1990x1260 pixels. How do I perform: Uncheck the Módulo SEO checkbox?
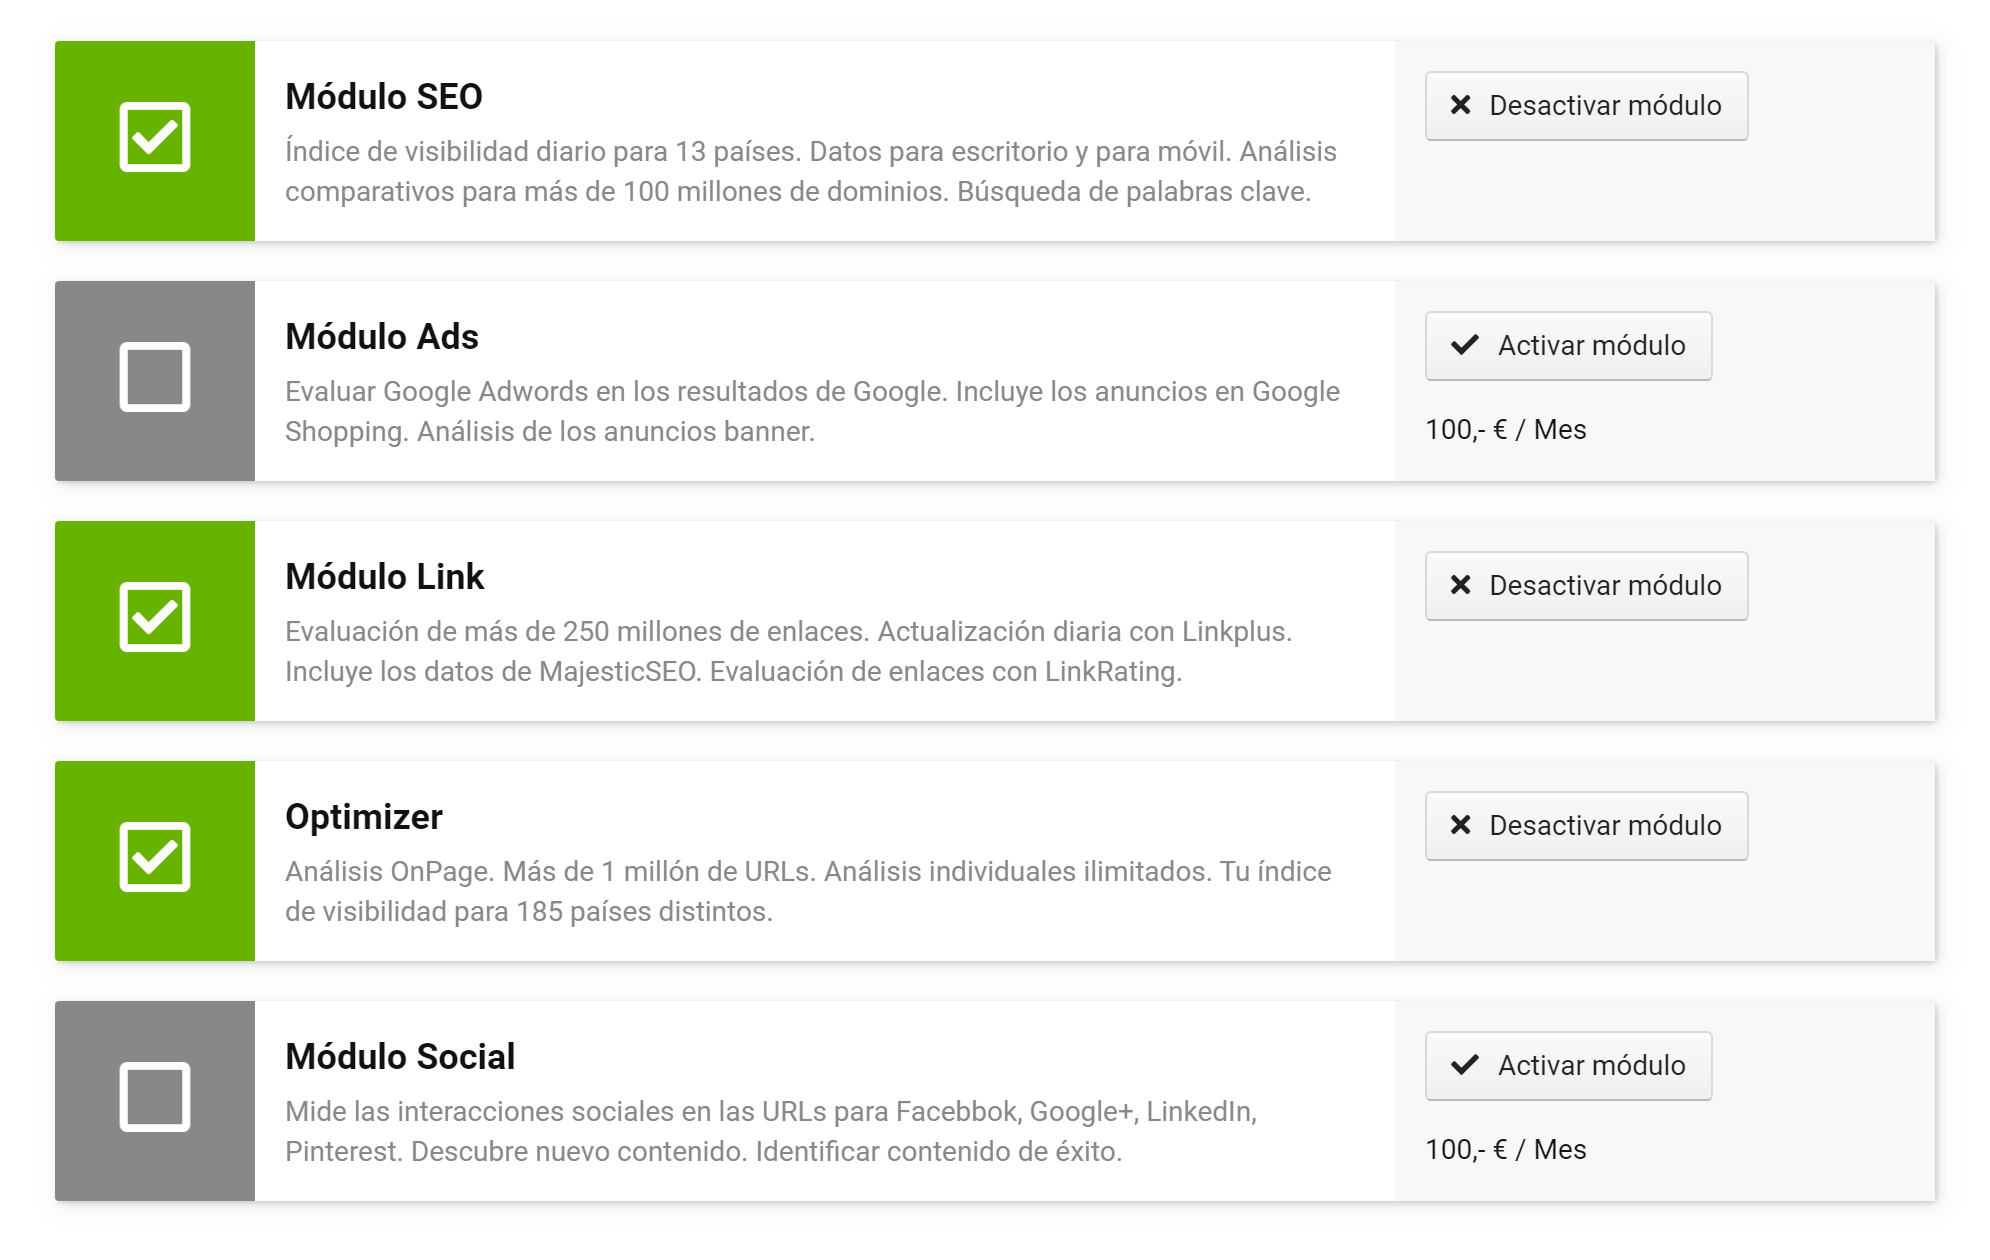tap(155, 137)
